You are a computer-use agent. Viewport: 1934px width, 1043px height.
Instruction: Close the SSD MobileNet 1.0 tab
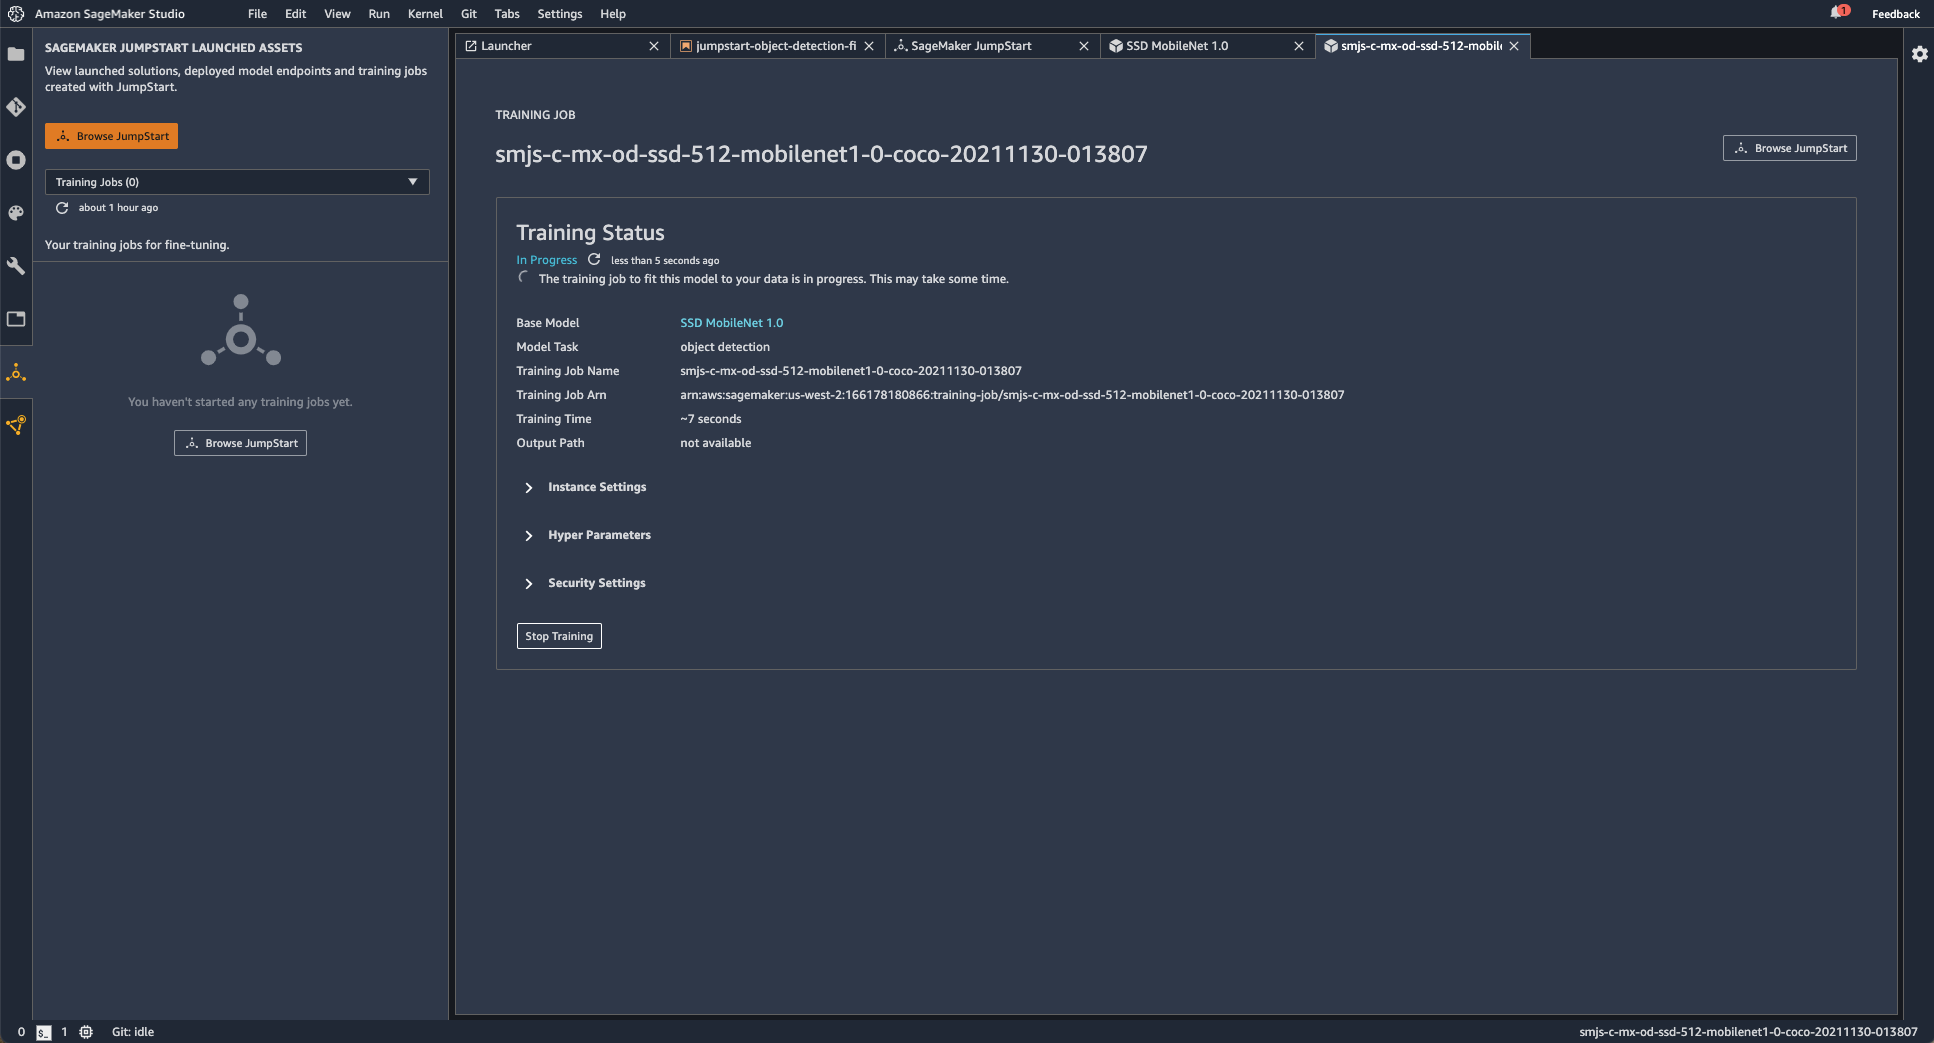coord(1299,46)
